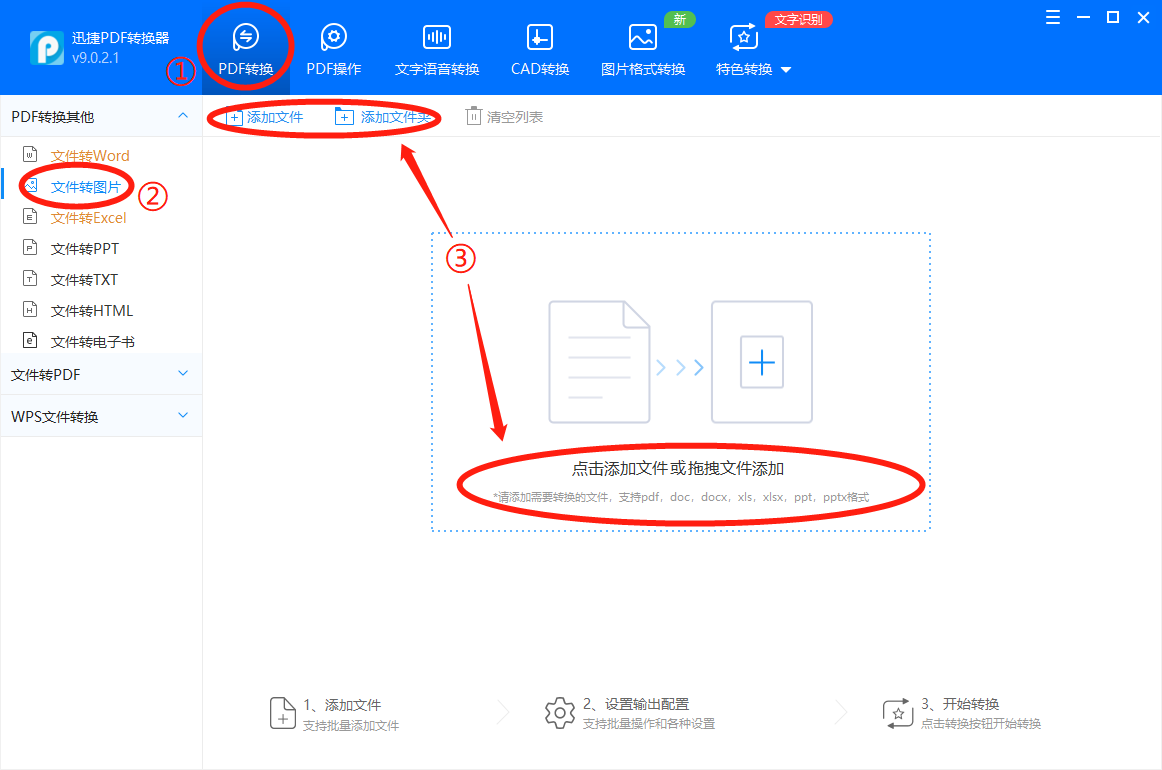Click step 1、添加文件 label
Image resolution: width=1162 pixels, height=770 pixels.
pos(342,705)
